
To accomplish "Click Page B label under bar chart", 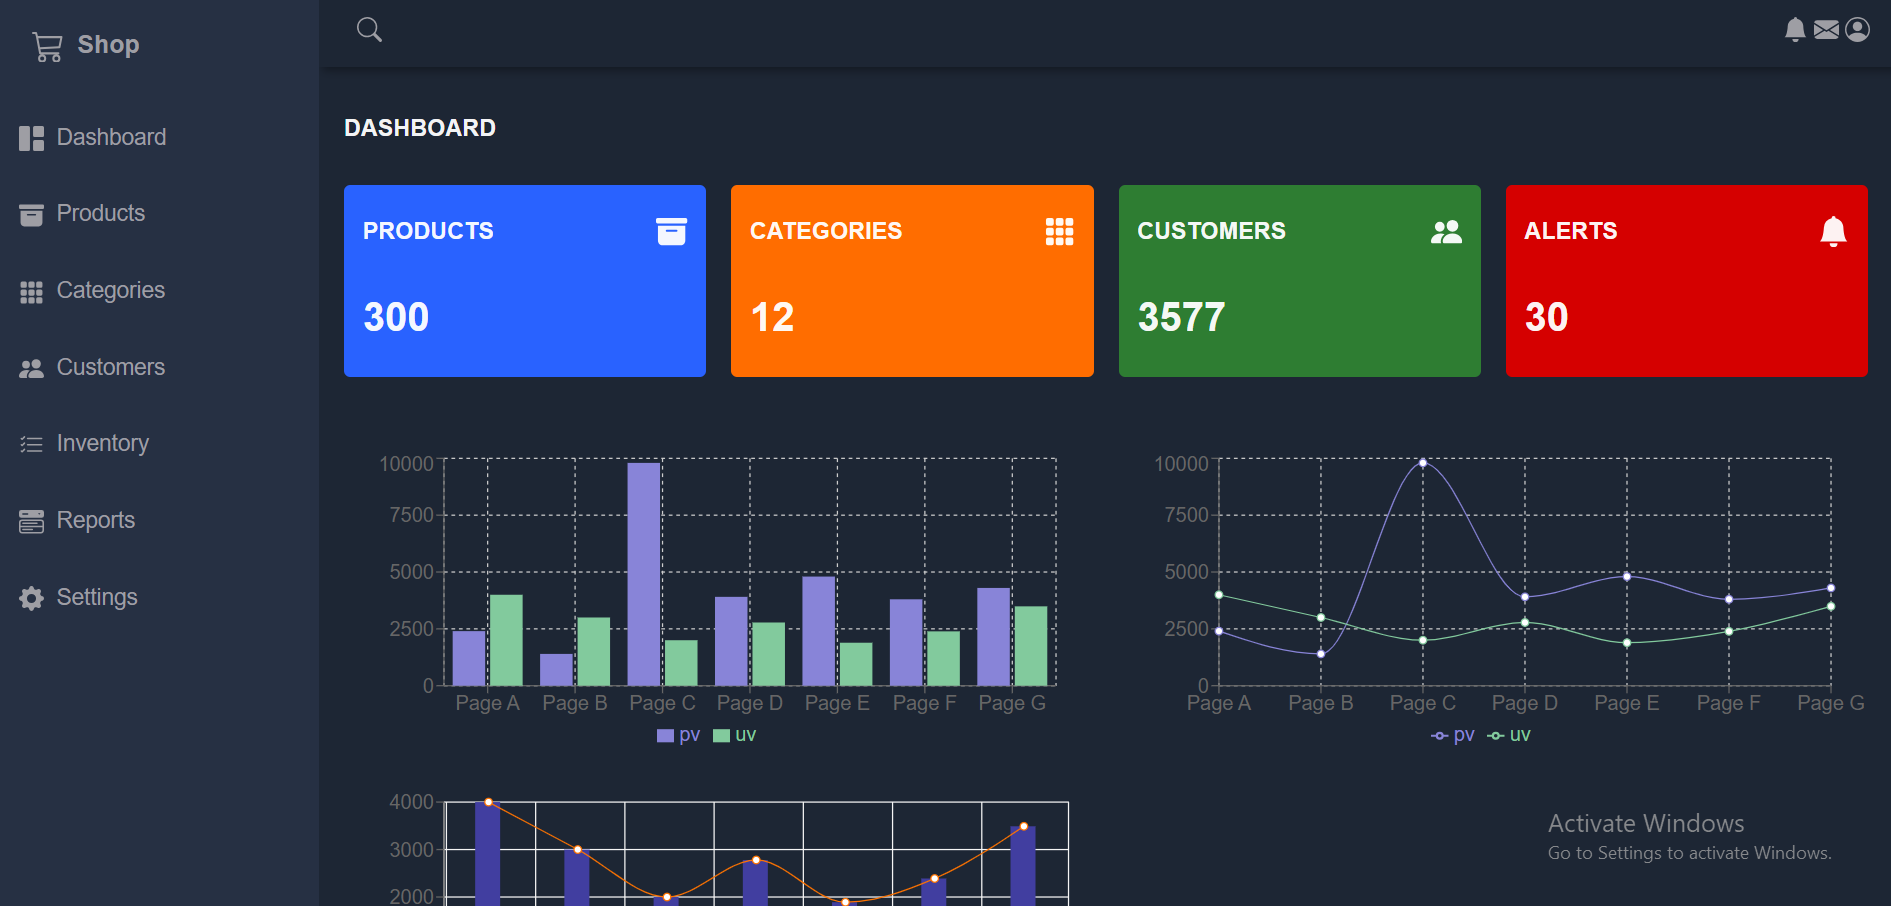I will 575,703.
